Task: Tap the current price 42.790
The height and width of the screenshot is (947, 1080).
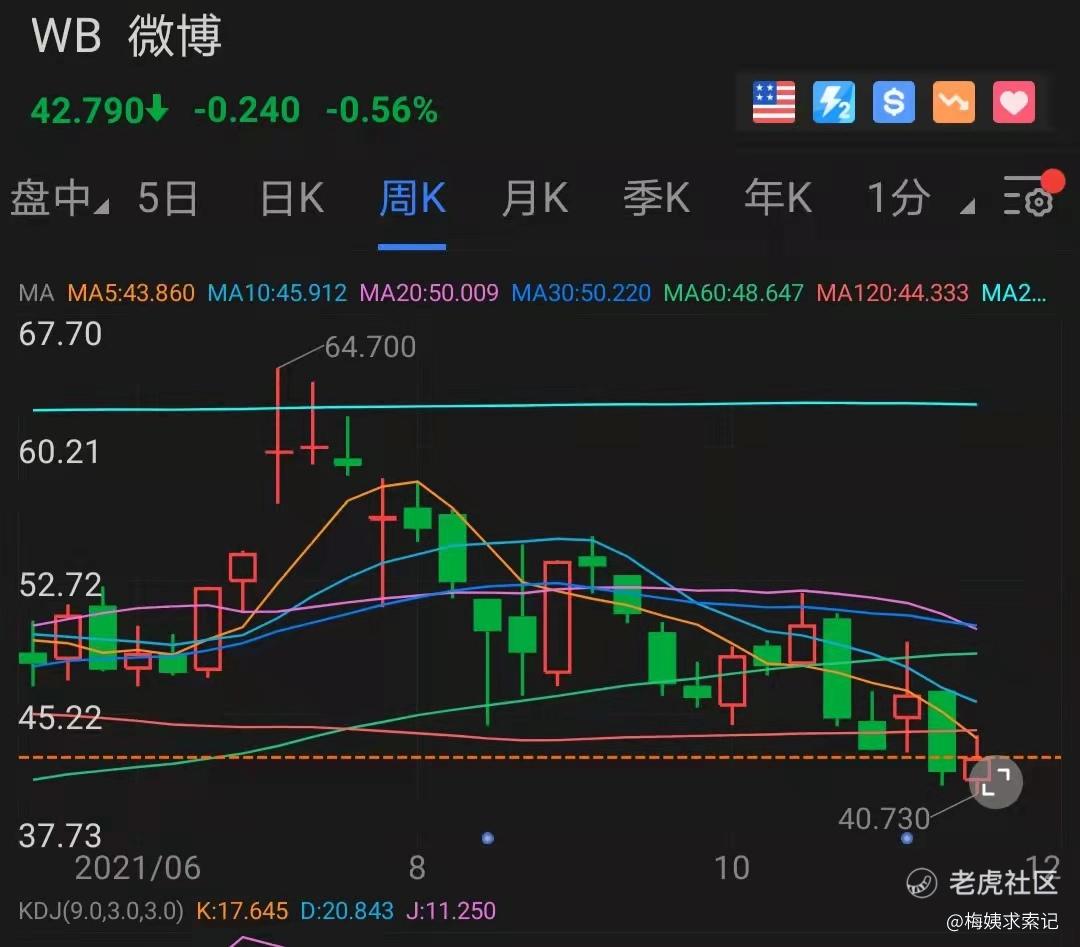Action: [x=98, y=110]
